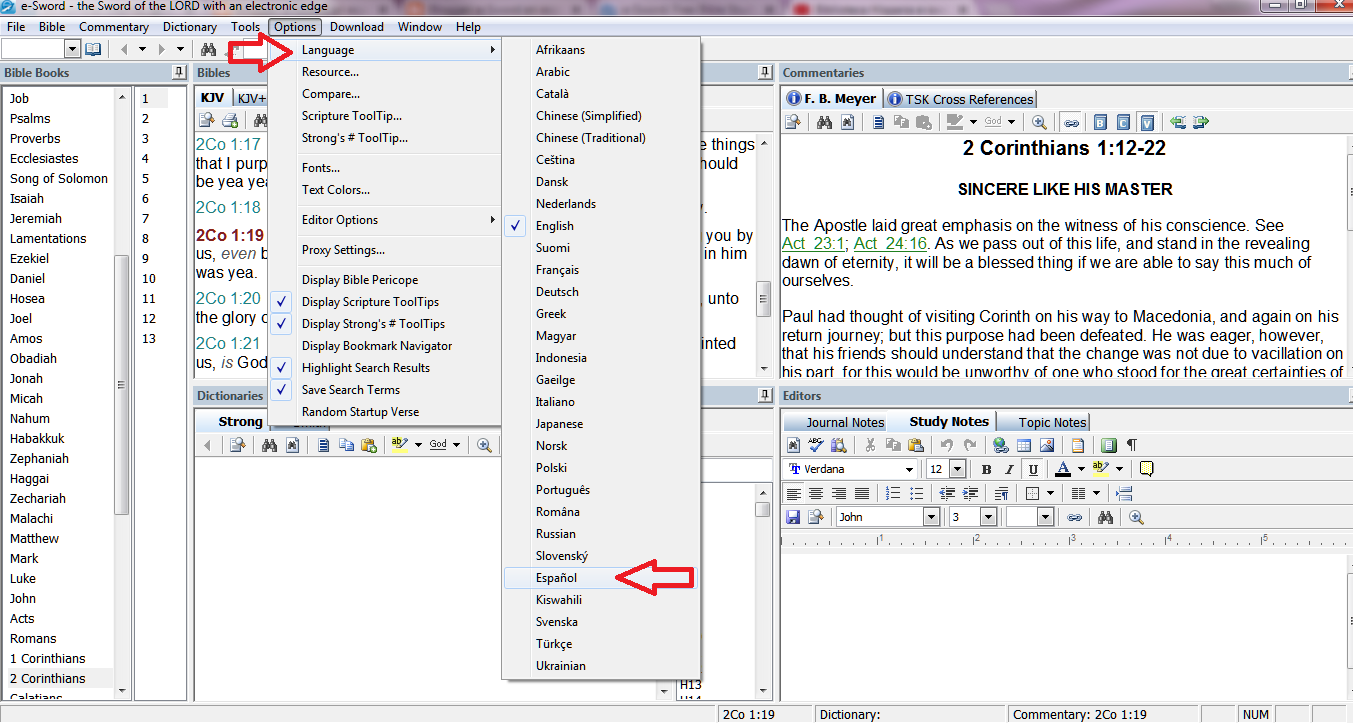The width and height of the screenshot is (1353, 723).
Task: Apply italic formatting in the editor
Action: 1009,469
